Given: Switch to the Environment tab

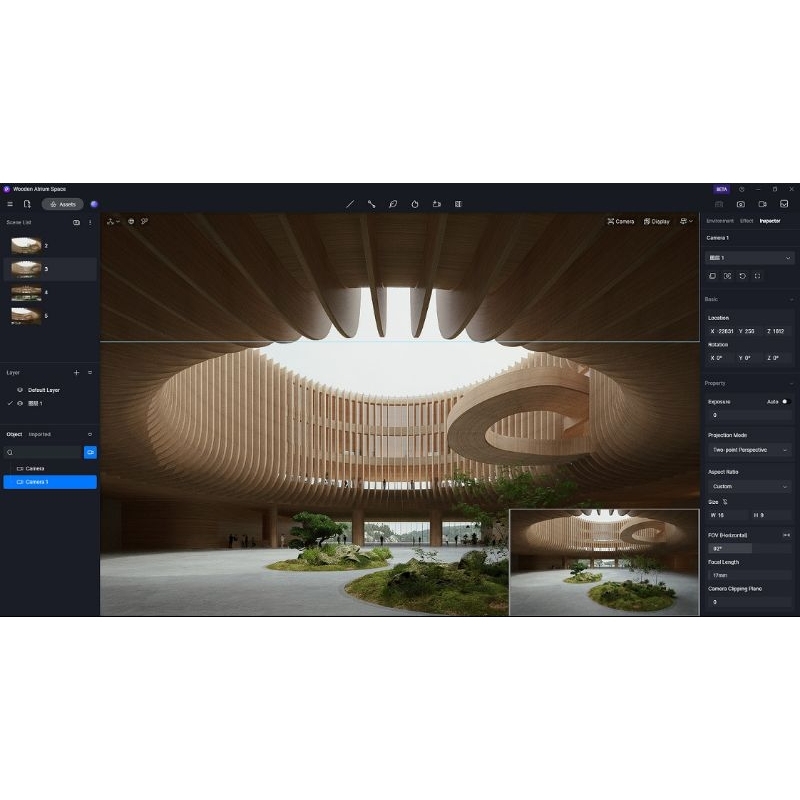Looking at the screenshot, I should pyautogui.click(x=719, y=221).
